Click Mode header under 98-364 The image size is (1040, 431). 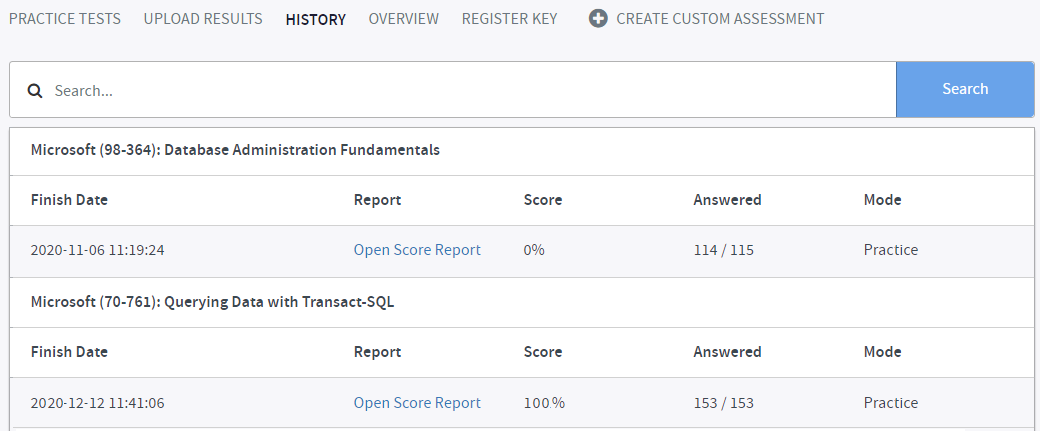tap(882, 200)
